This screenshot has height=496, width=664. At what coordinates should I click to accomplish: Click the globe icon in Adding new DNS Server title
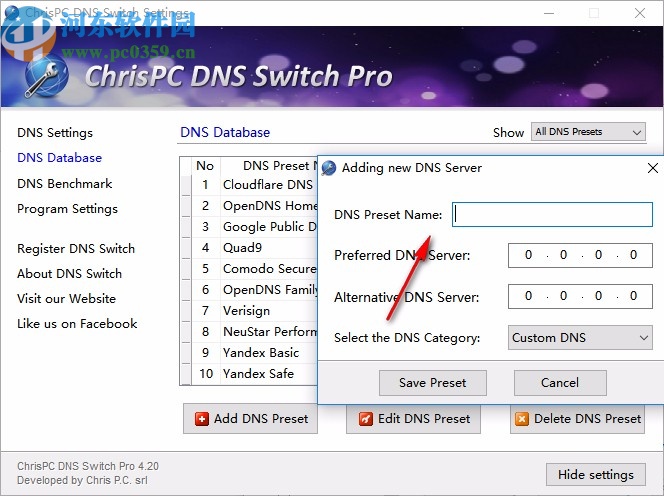[329, 168]
